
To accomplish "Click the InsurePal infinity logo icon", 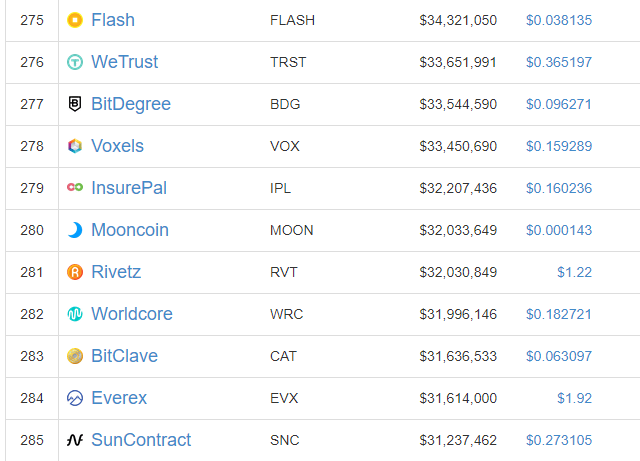I will pyautogui.click(x=75, y=187).
